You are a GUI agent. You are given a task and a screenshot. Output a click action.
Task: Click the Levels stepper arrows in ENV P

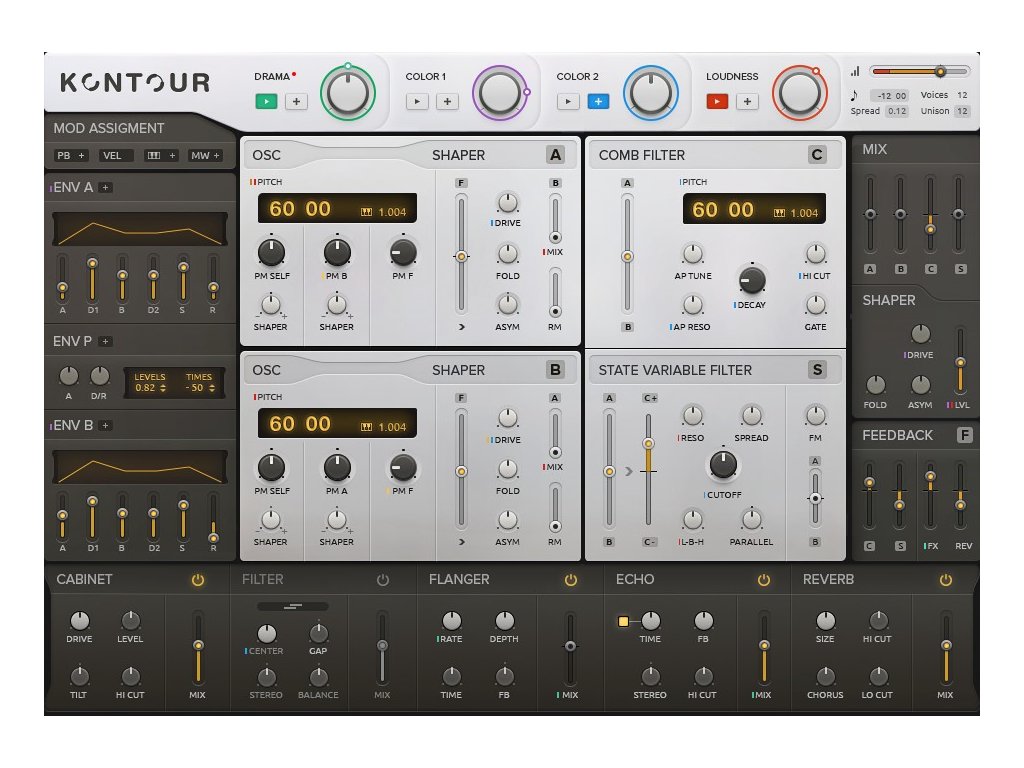(164, 388)
